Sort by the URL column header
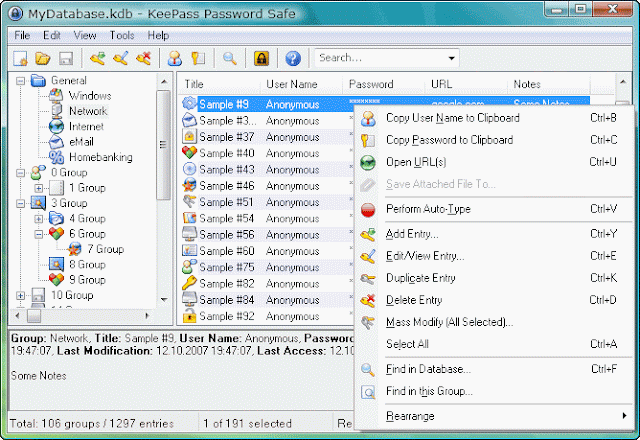 [x=466, y=84]
